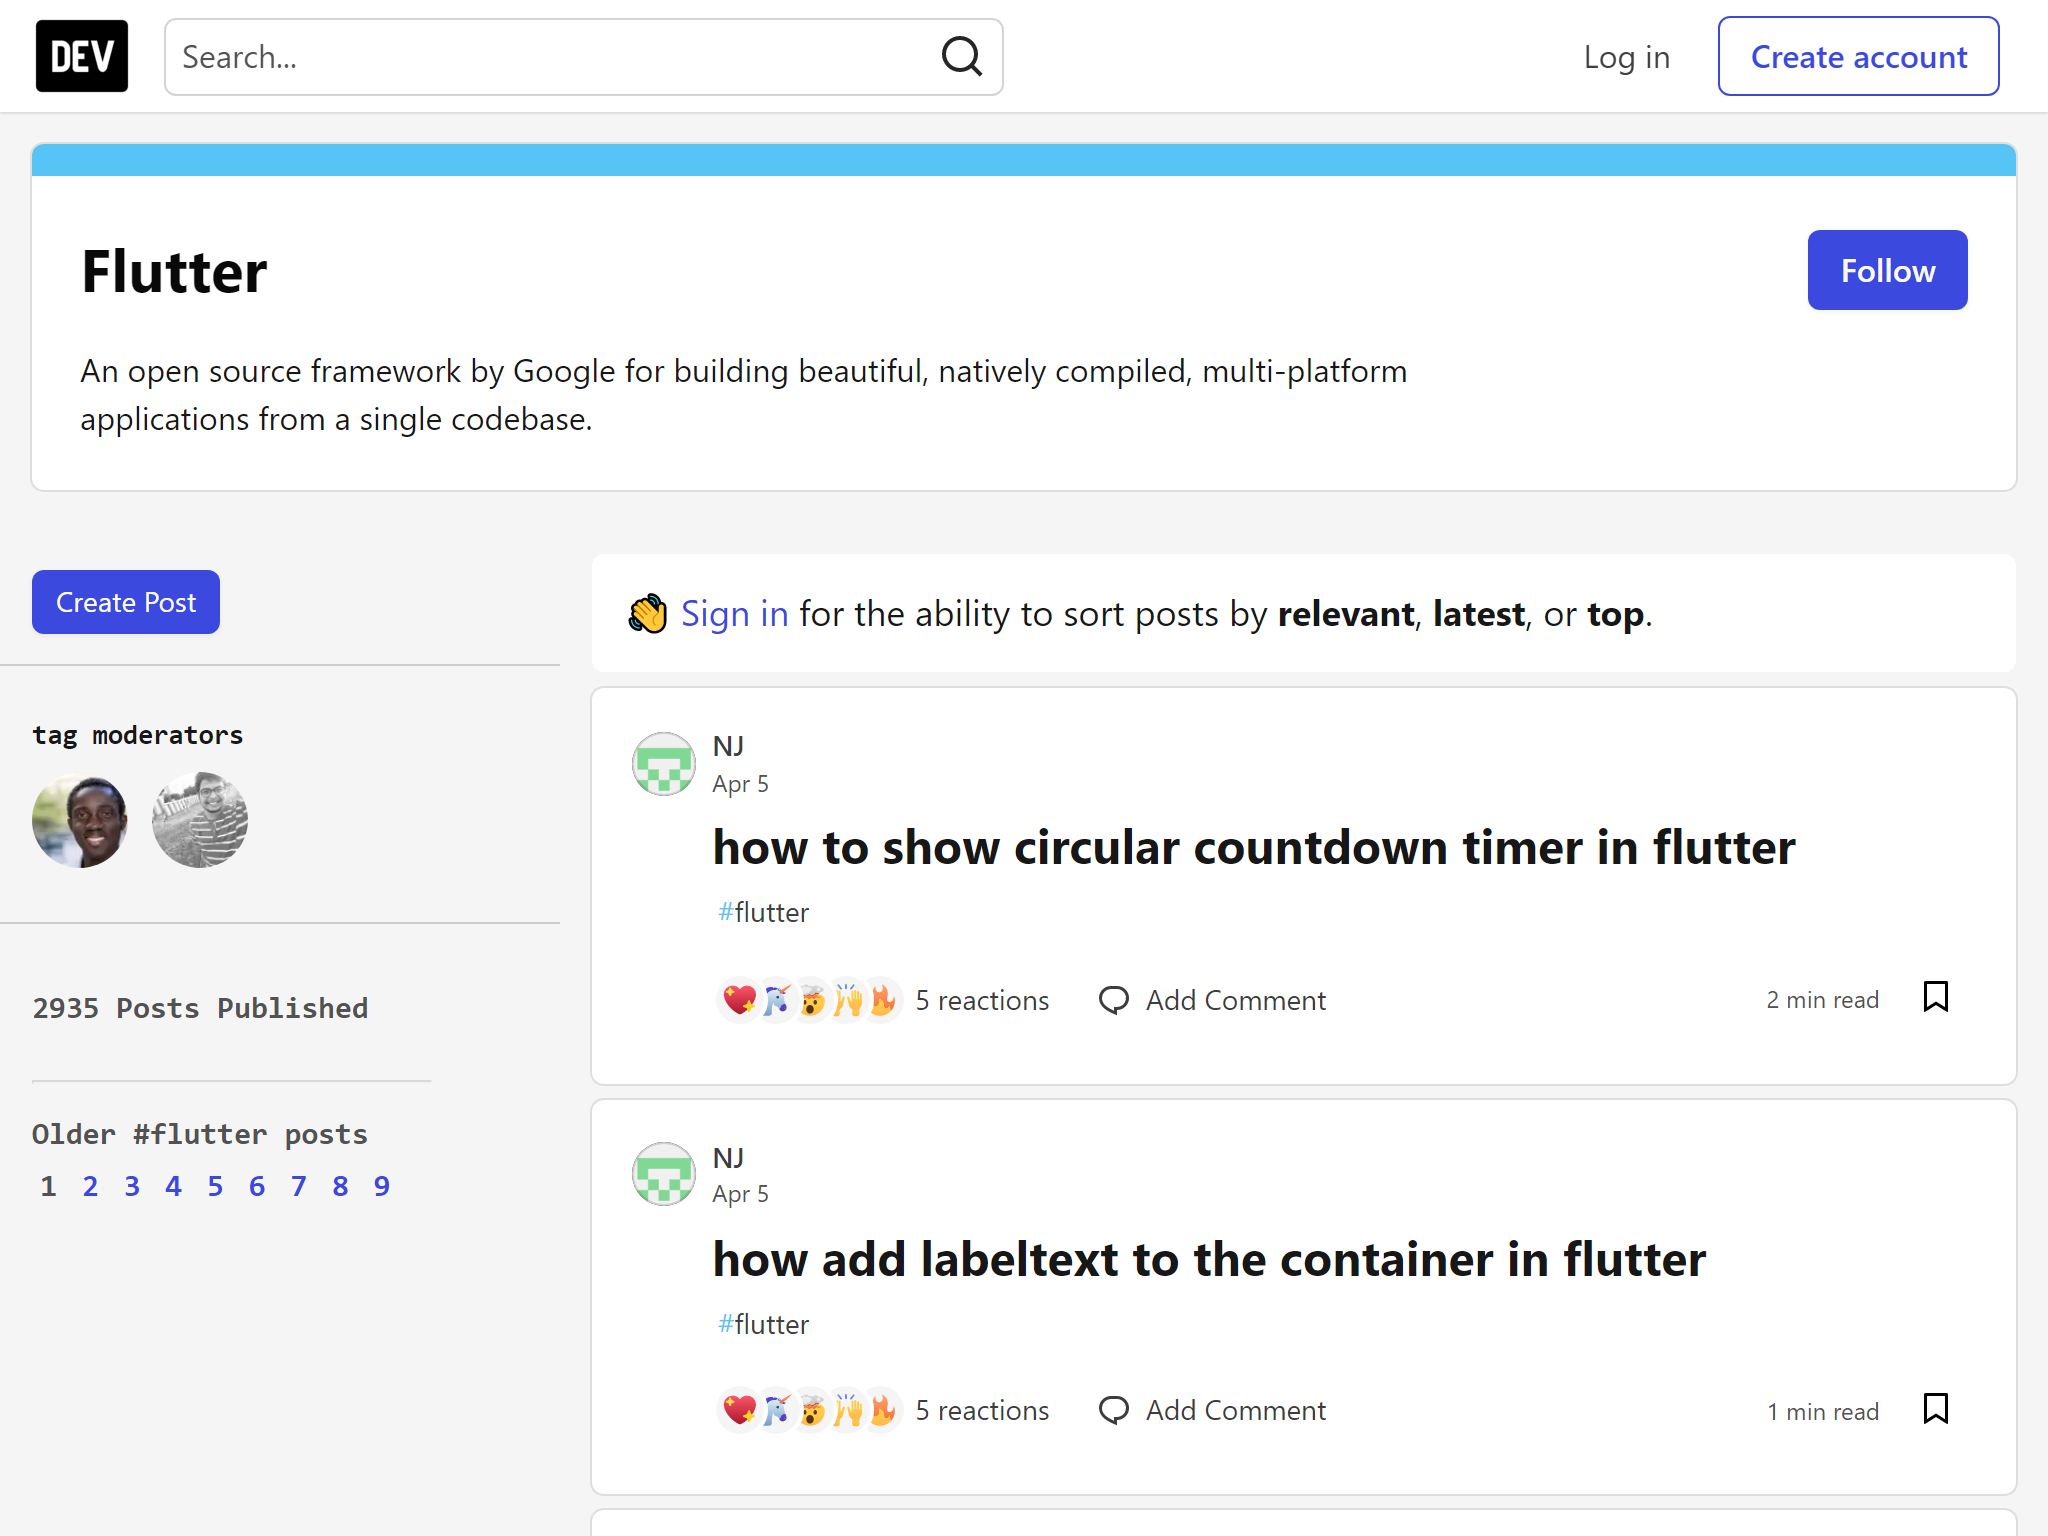2048x1536 pixels.
Task: Go to older posts page 8
Action: coord(340,1186)
